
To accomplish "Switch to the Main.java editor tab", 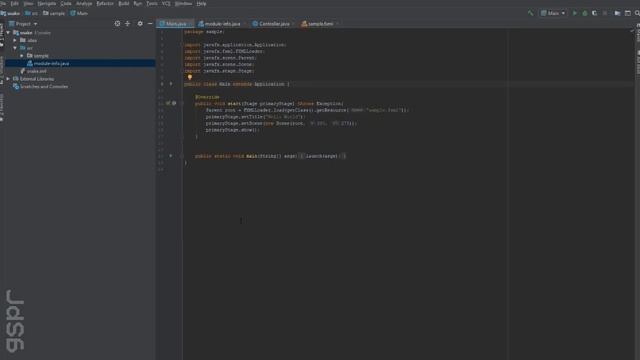I will 174,24.
